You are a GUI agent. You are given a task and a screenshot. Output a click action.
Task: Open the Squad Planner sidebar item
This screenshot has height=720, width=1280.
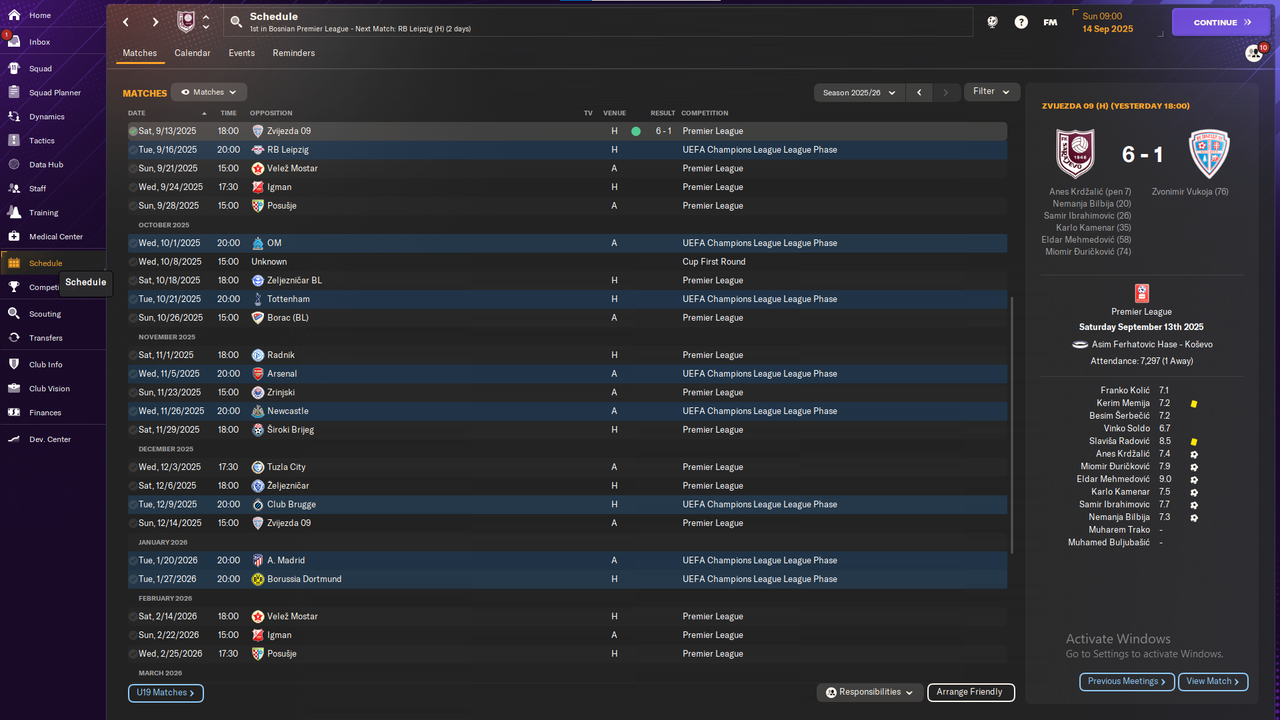54,93
